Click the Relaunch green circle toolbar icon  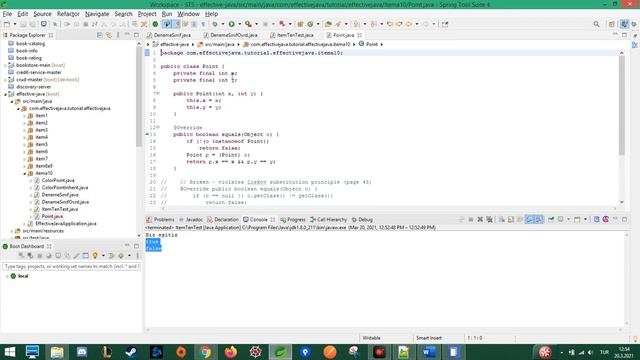(x=155, y=24)
